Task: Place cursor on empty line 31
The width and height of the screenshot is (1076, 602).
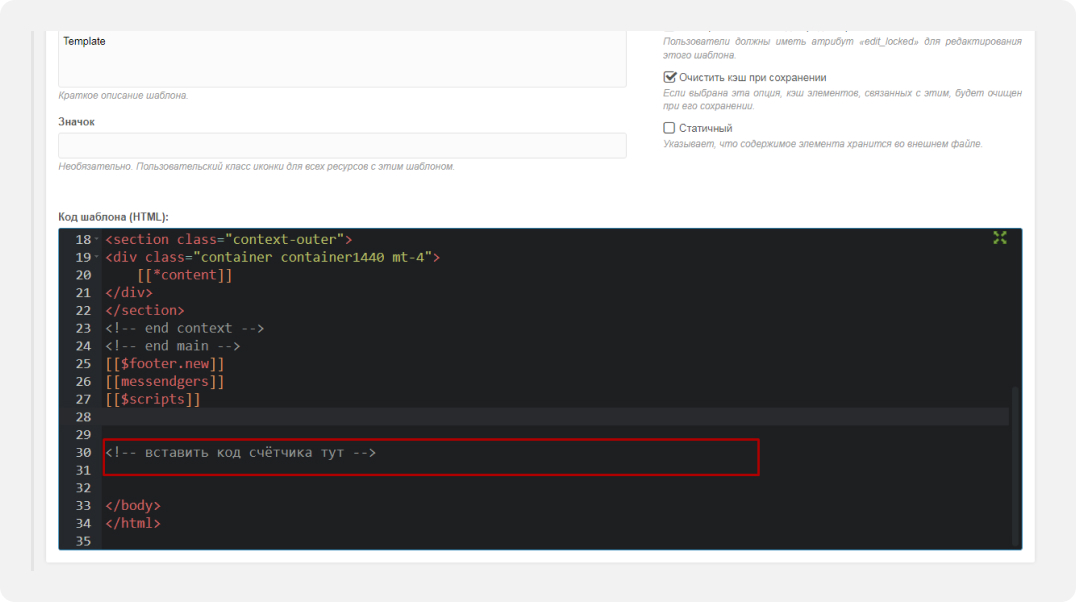Action: [400, 470]
